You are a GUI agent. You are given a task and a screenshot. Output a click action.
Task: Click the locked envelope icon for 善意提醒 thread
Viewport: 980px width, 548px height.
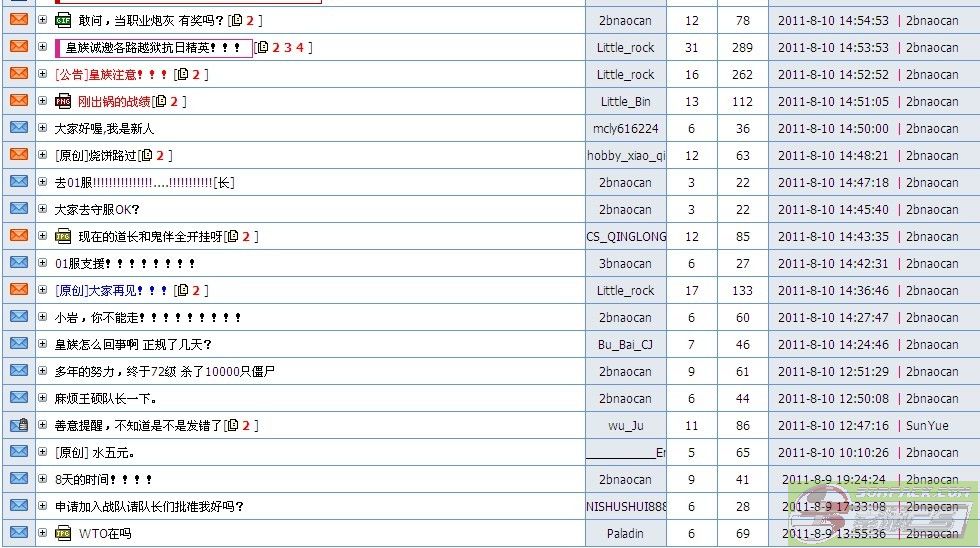tap(19, 425)
